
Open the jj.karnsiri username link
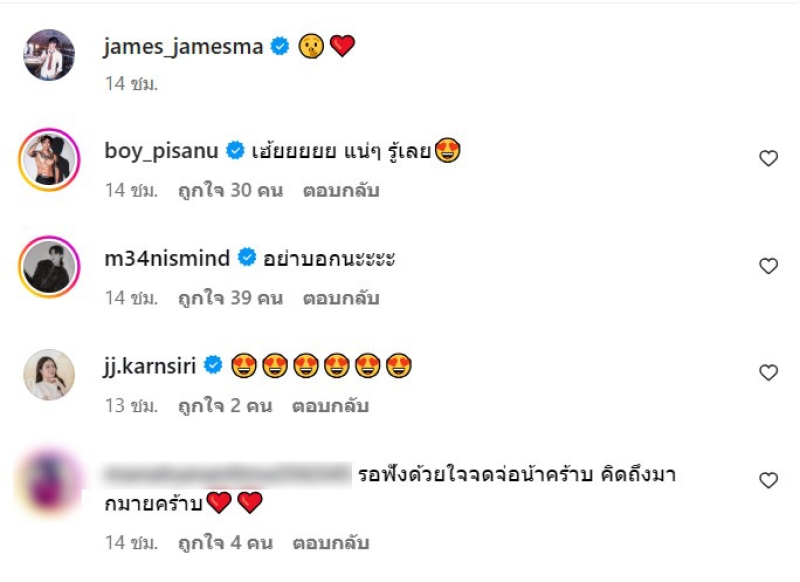(150, 366)
